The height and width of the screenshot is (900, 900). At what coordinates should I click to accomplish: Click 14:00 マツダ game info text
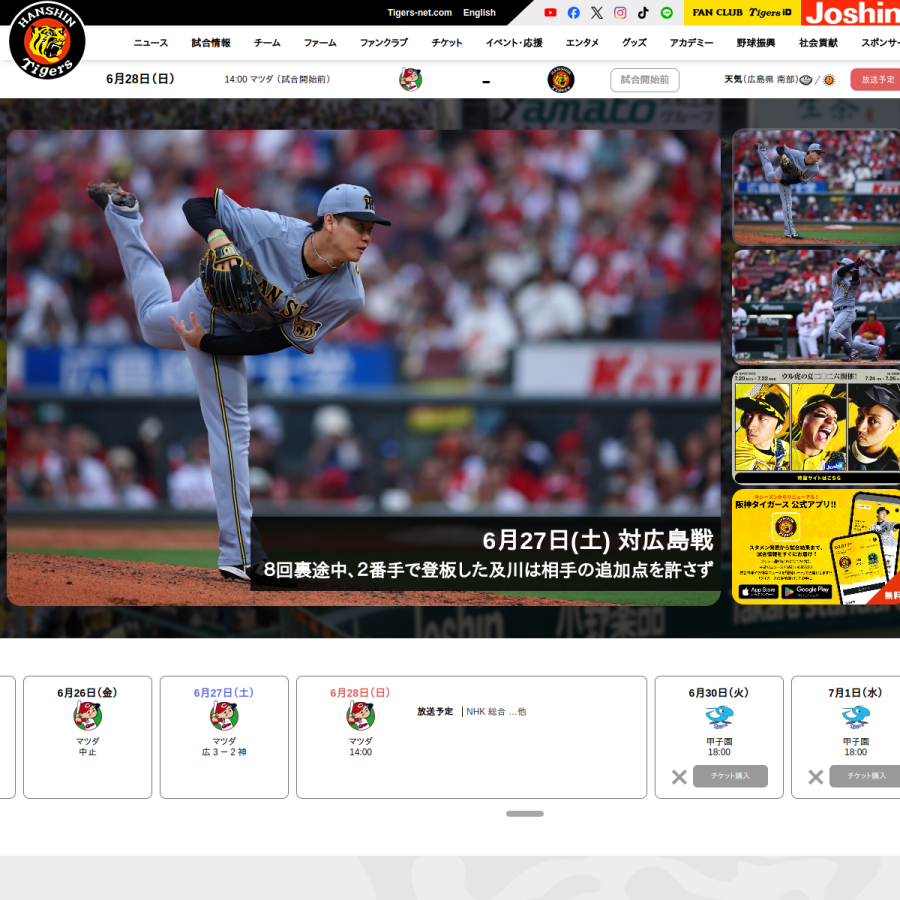(277, 79)
